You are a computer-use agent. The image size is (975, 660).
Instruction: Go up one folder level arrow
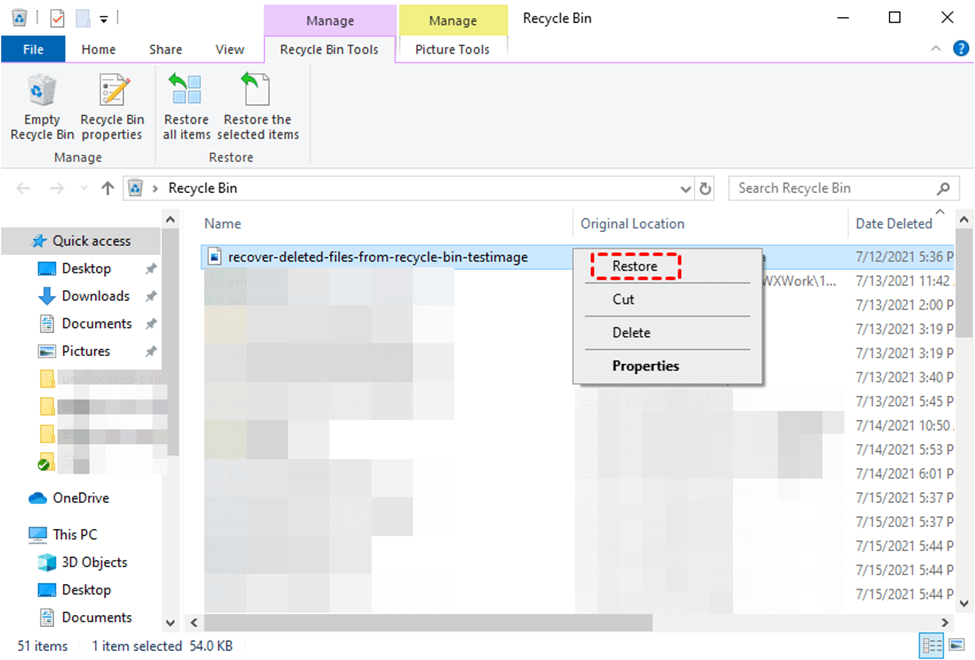click(x=108, y=188)
